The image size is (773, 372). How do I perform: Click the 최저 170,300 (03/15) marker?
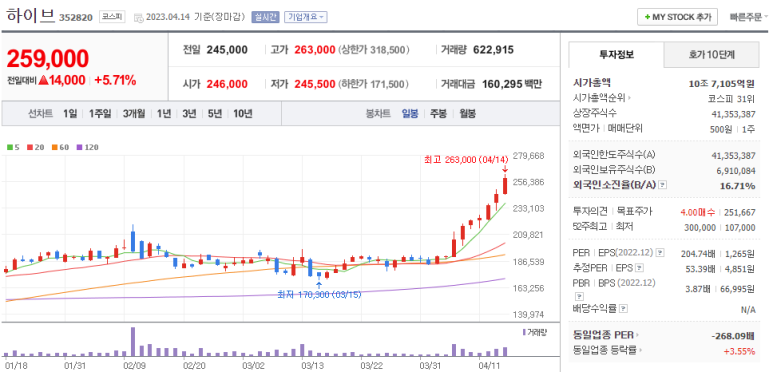coord(319,295)
